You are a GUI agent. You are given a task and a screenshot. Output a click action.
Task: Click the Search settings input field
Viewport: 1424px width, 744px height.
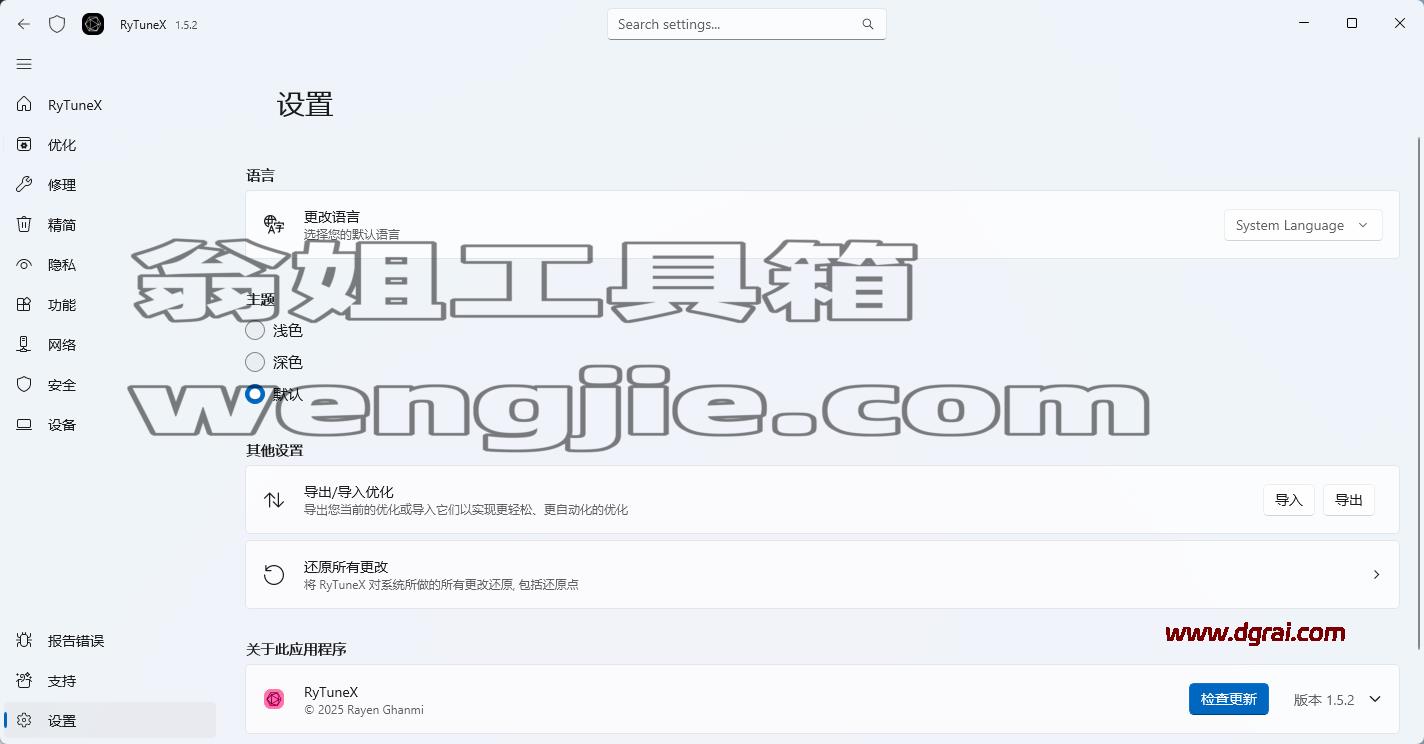747,24
